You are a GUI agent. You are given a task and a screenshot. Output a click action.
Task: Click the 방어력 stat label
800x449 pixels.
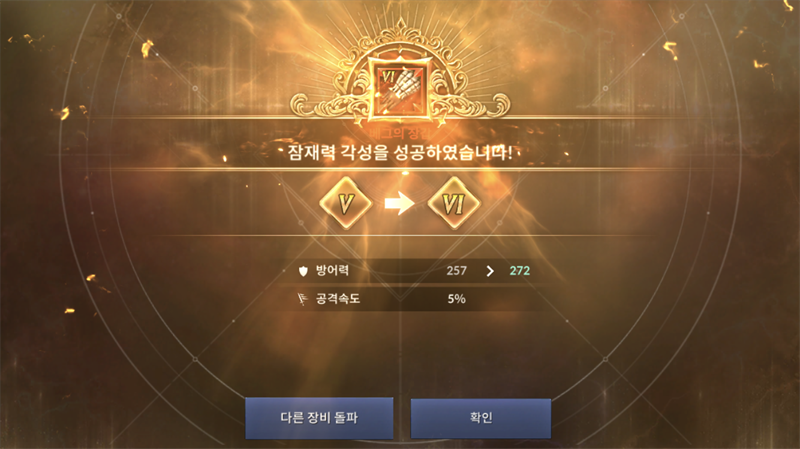(x=332, y=270)
